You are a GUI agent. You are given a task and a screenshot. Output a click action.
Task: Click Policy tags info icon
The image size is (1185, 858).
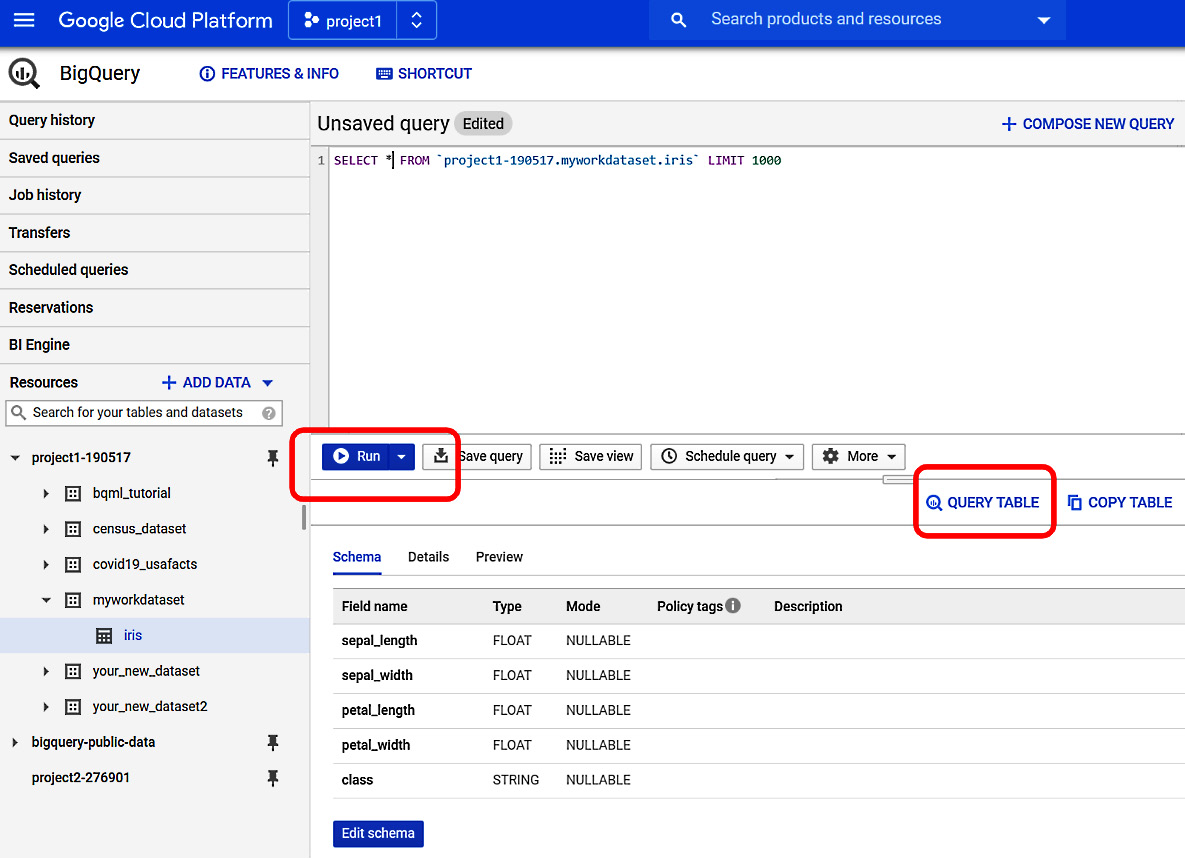pos(733,606)
